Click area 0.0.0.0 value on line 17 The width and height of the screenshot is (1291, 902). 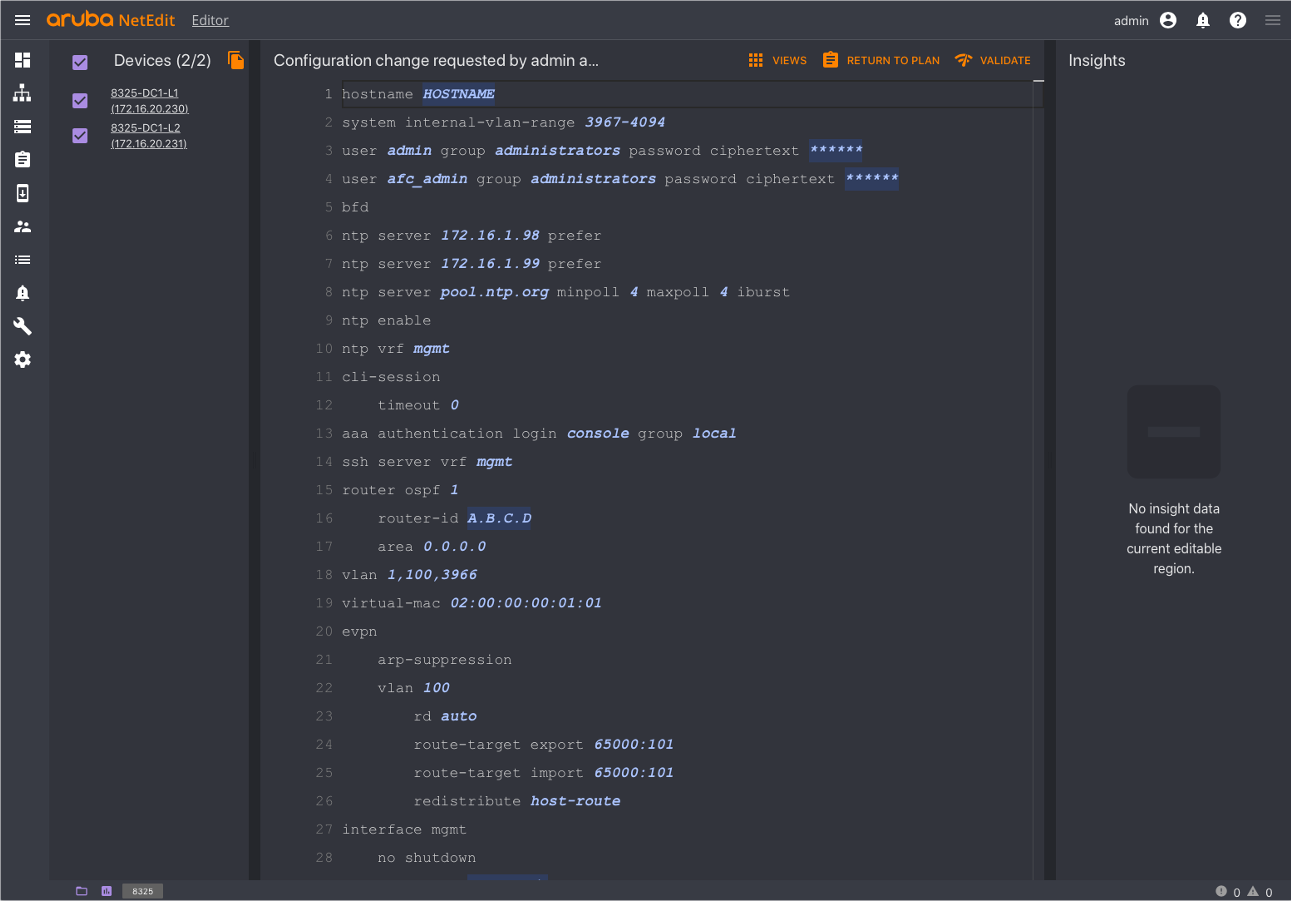click(455, 547)
